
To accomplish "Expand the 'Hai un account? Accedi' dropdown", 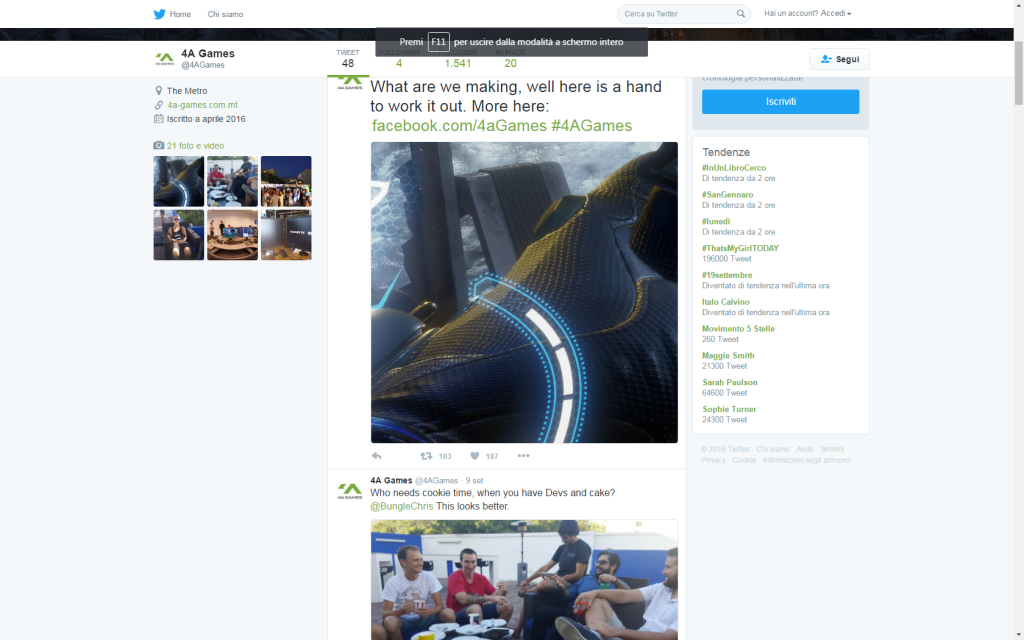I will point(807,14).
